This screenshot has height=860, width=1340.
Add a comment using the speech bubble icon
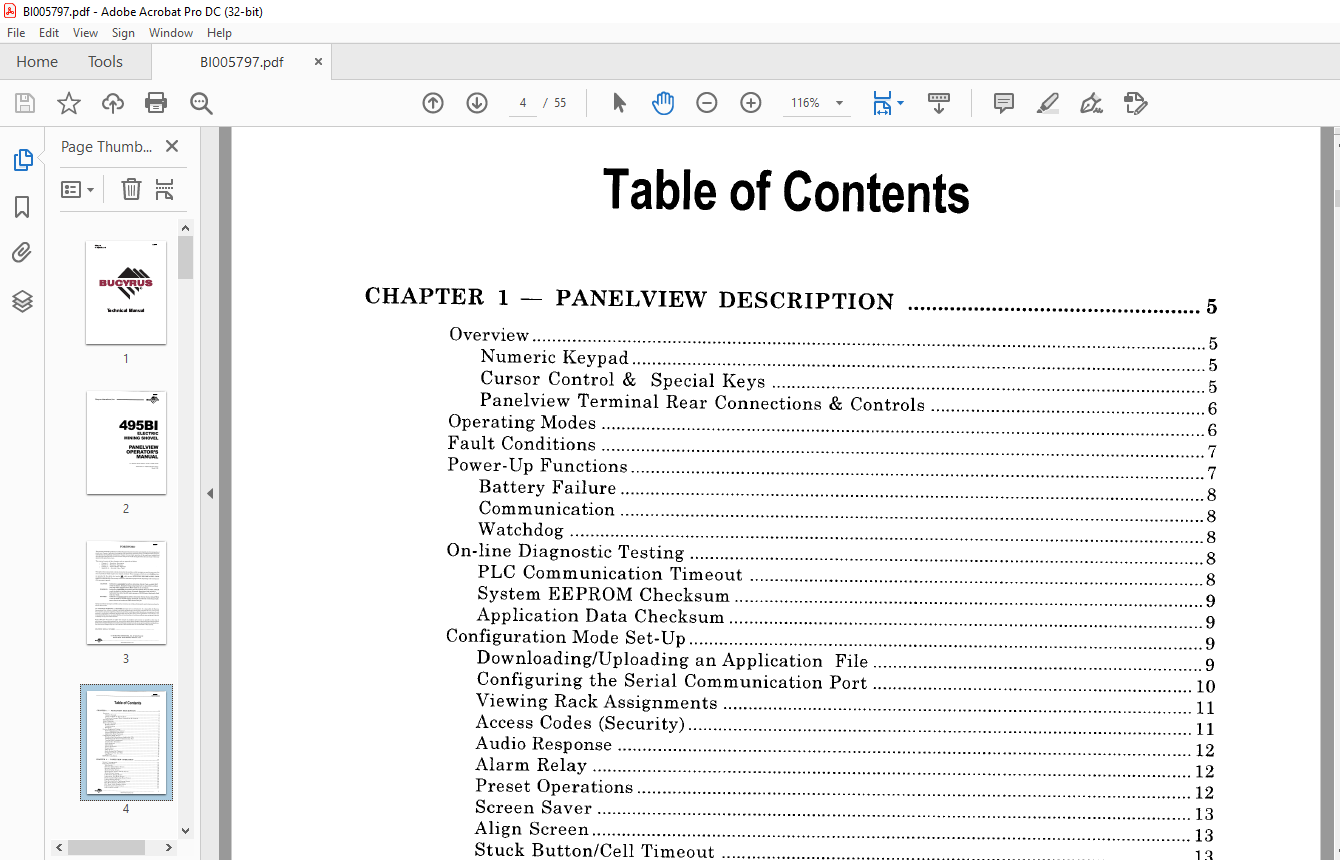tap(1004, 103)
